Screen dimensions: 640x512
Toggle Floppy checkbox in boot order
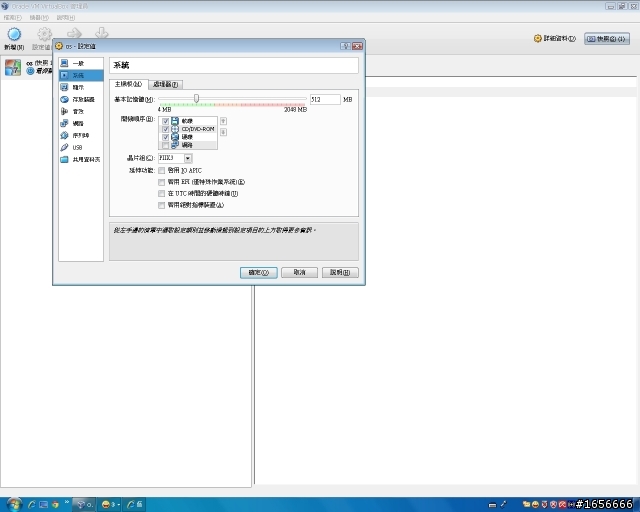tap(165, 121)
